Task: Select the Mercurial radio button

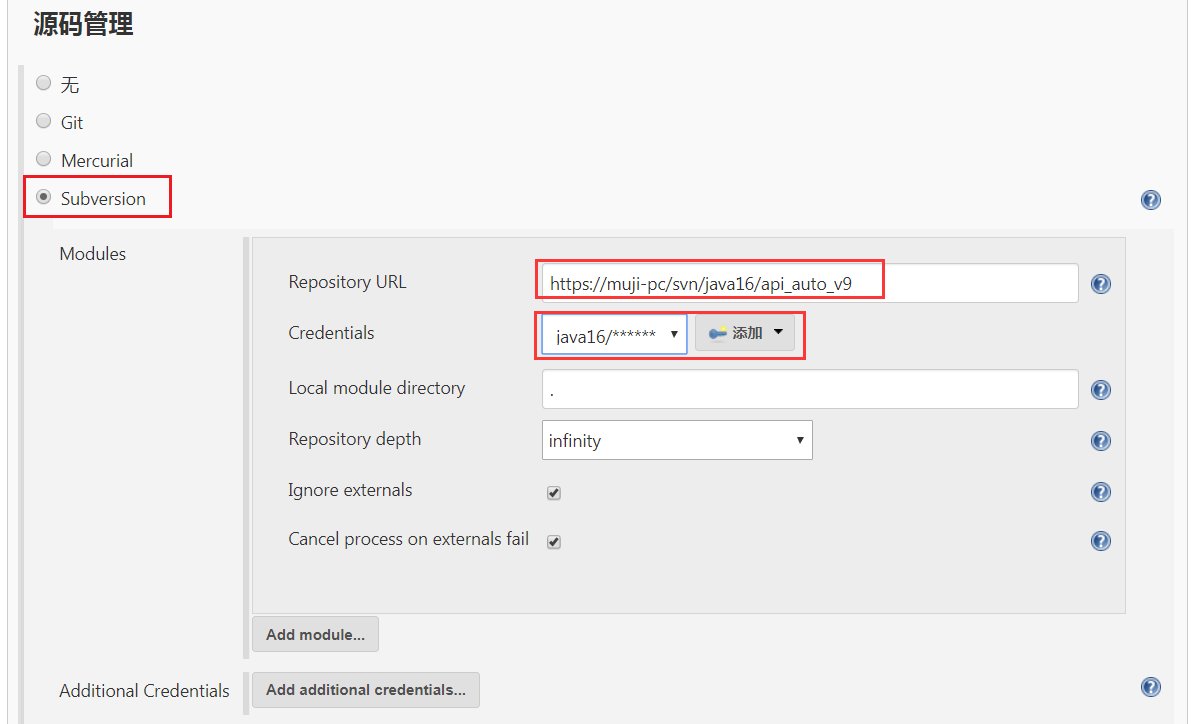Action: point(43,159)
